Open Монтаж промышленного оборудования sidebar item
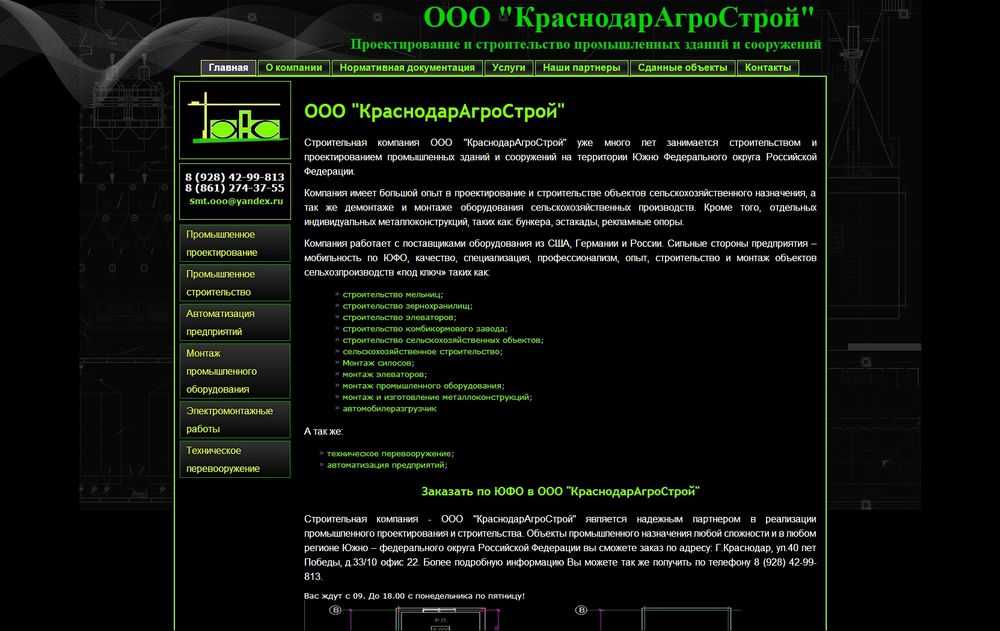 click(235, 371)
